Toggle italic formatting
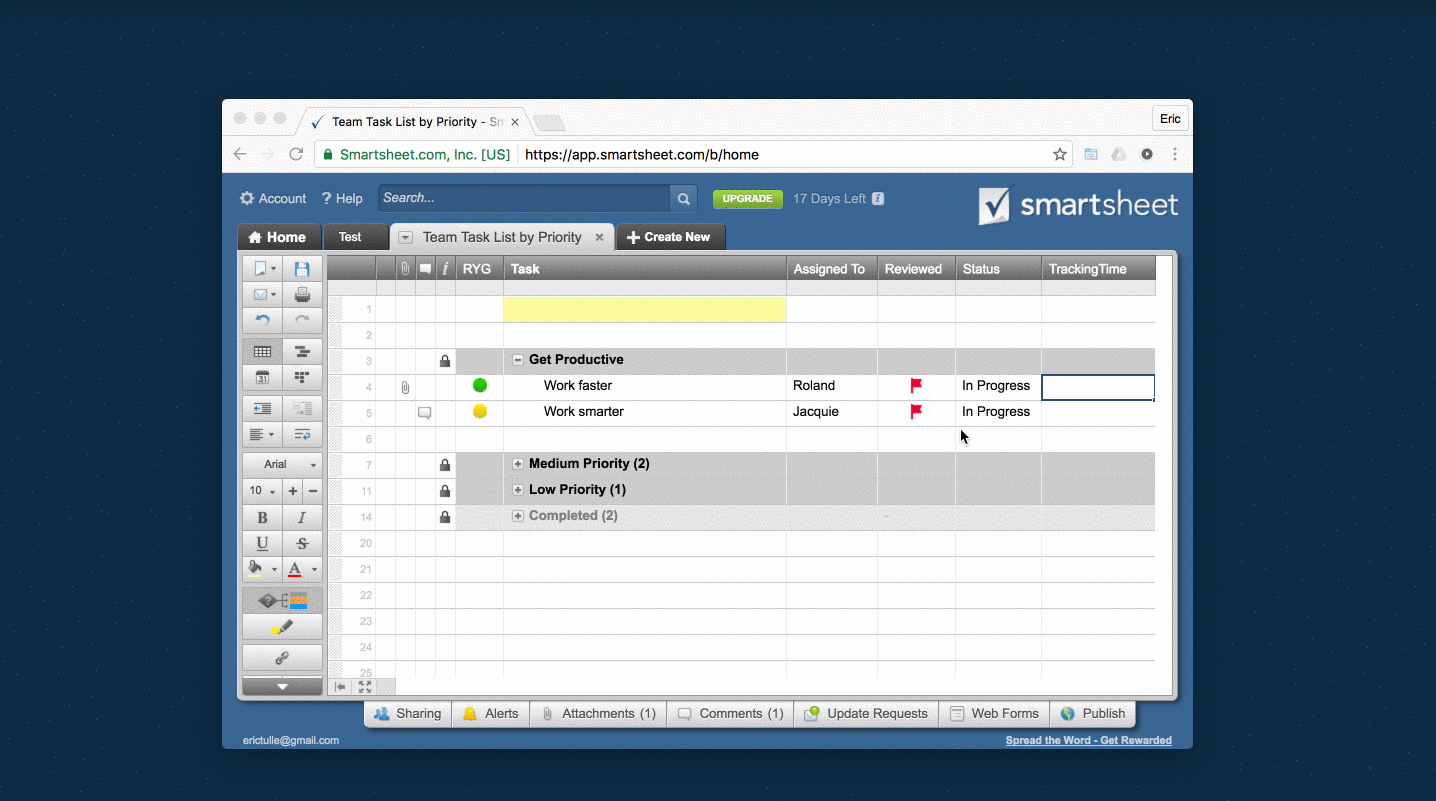The width and height of the screenshot is (1436, 801). coord(302,517)
